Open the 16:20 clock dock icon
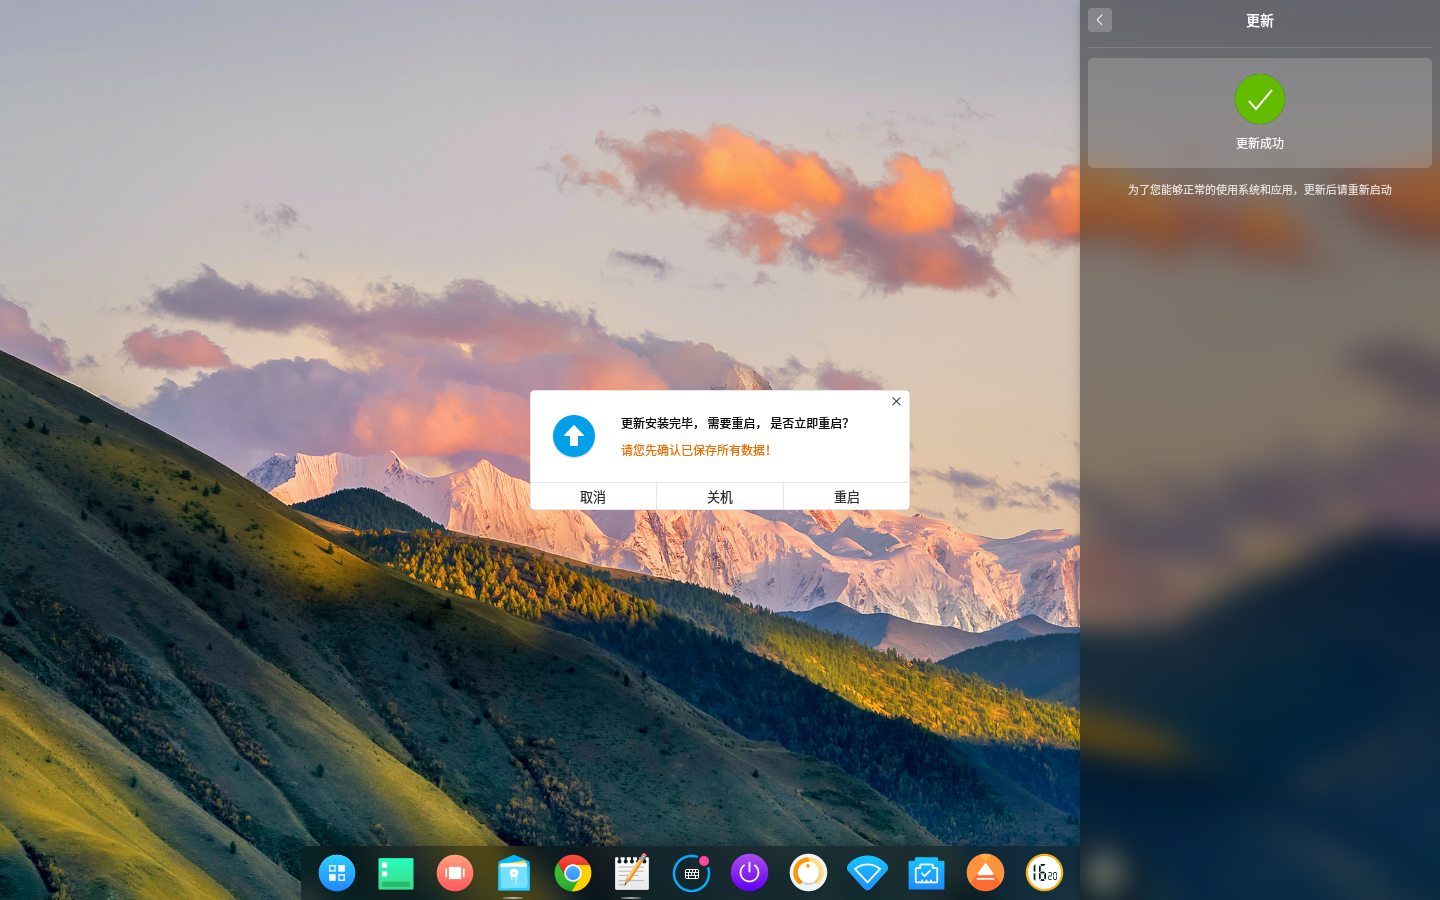Screen dimensions: 1440x900 click(x=1044, y=873)
